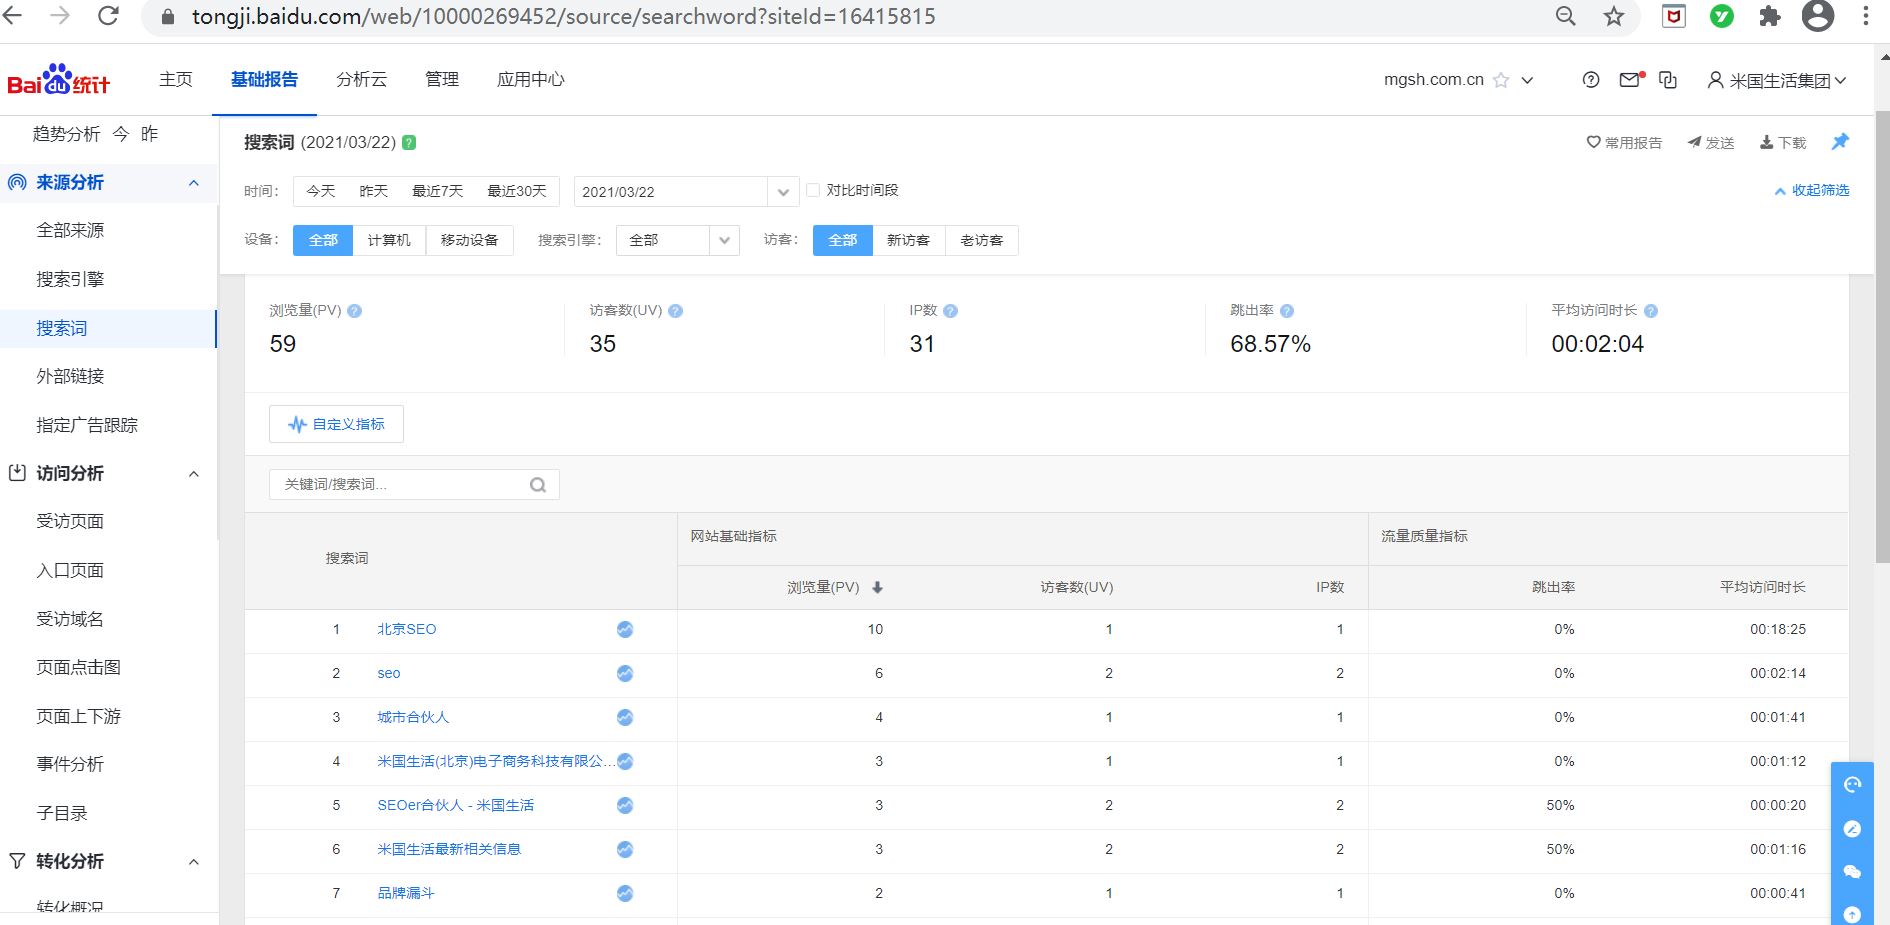Select 计算机 device filter
The image size is (1890, 925).
(389, 240)
